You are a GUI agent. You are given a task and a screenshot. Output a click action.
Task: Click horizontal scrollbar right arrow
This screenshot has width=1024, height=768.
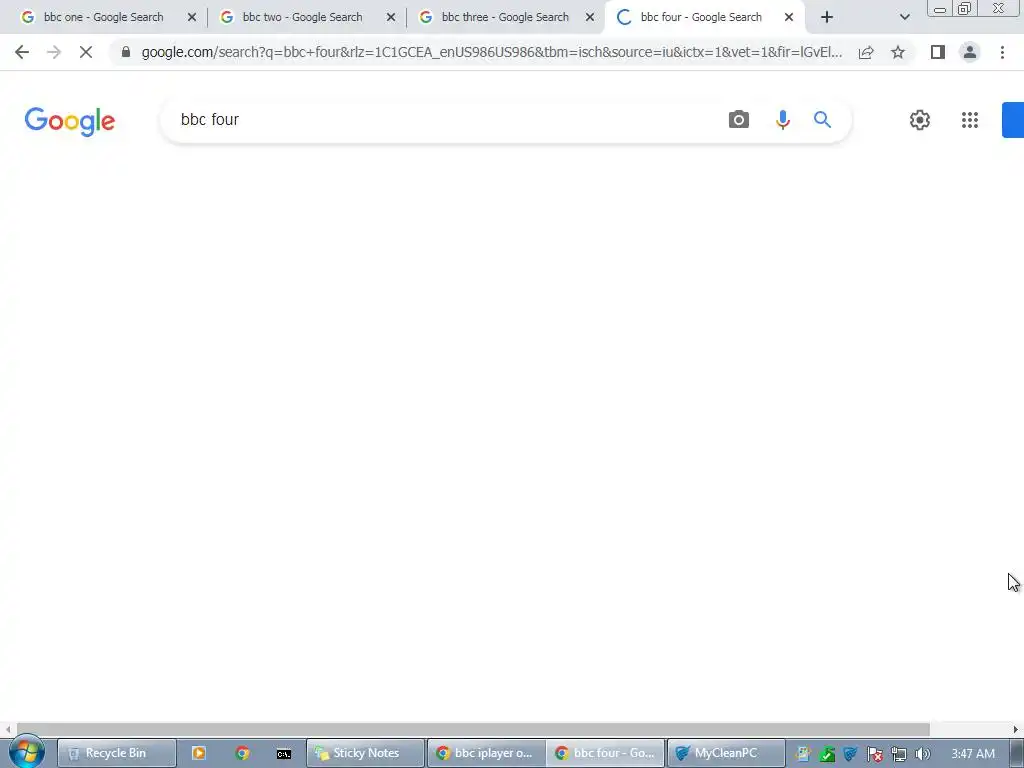coord(1016,729)
